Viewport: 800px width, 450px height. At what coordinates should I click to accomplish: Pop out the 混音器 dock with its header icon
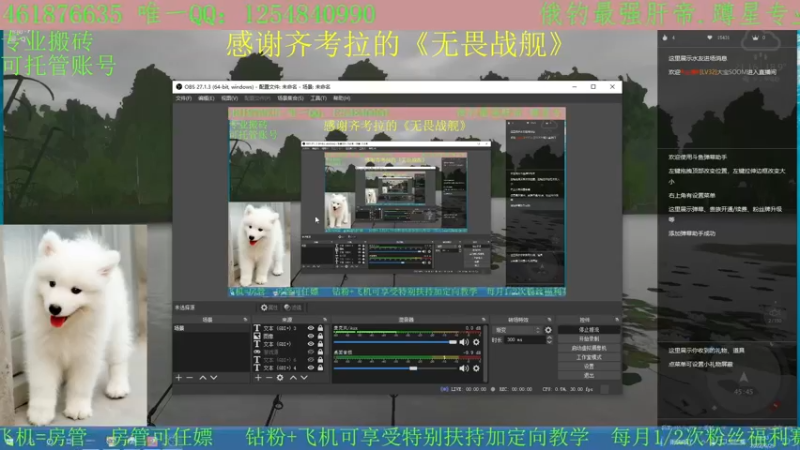coord(484,320)
